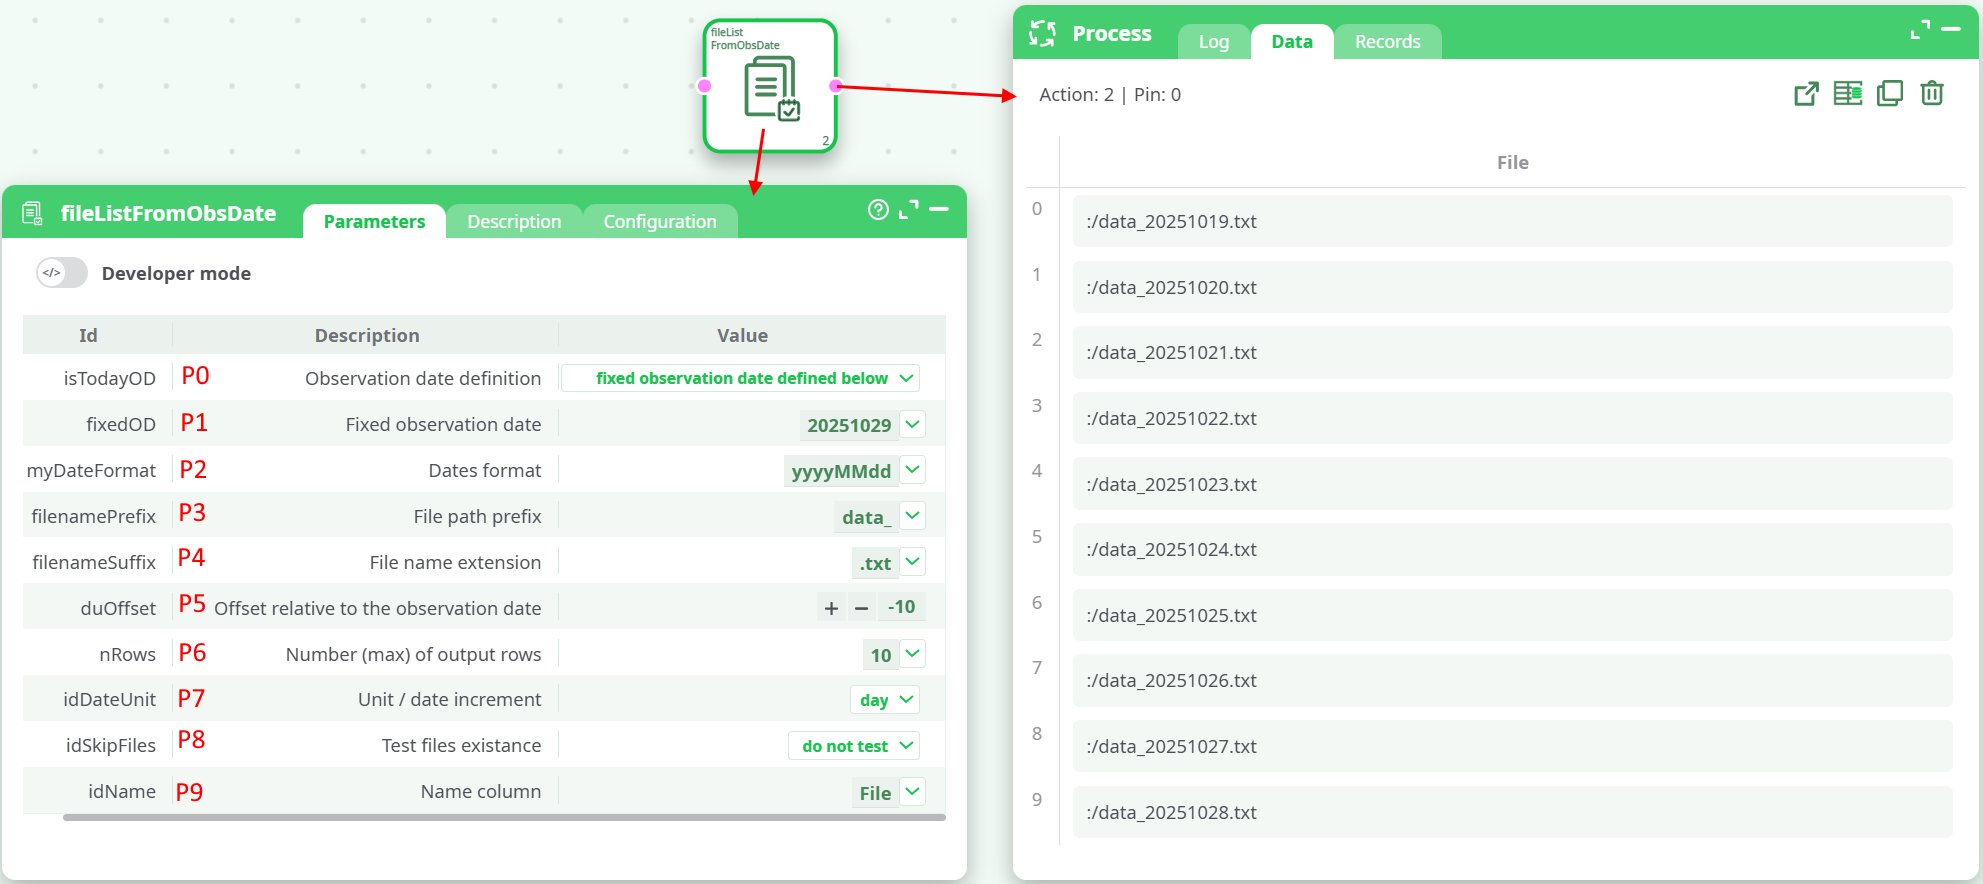Delete data with the trash icon

pos(1931,94)
